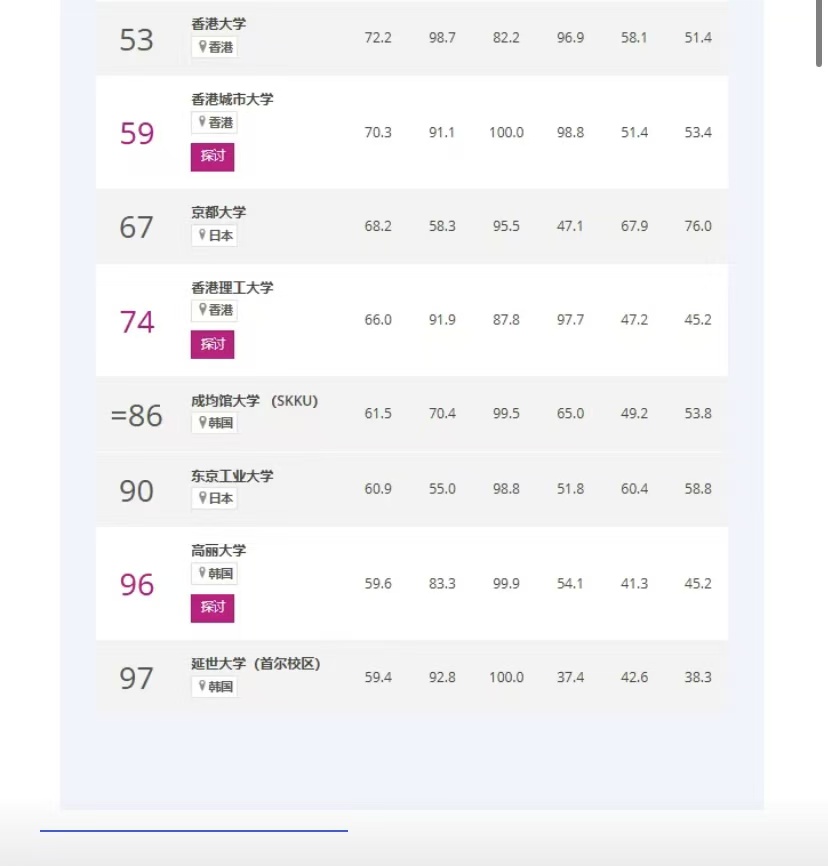Viewport: 828px width, 866px height.
Task: Select rank number 74 for 香港理工大学
Action: point(137,321)
